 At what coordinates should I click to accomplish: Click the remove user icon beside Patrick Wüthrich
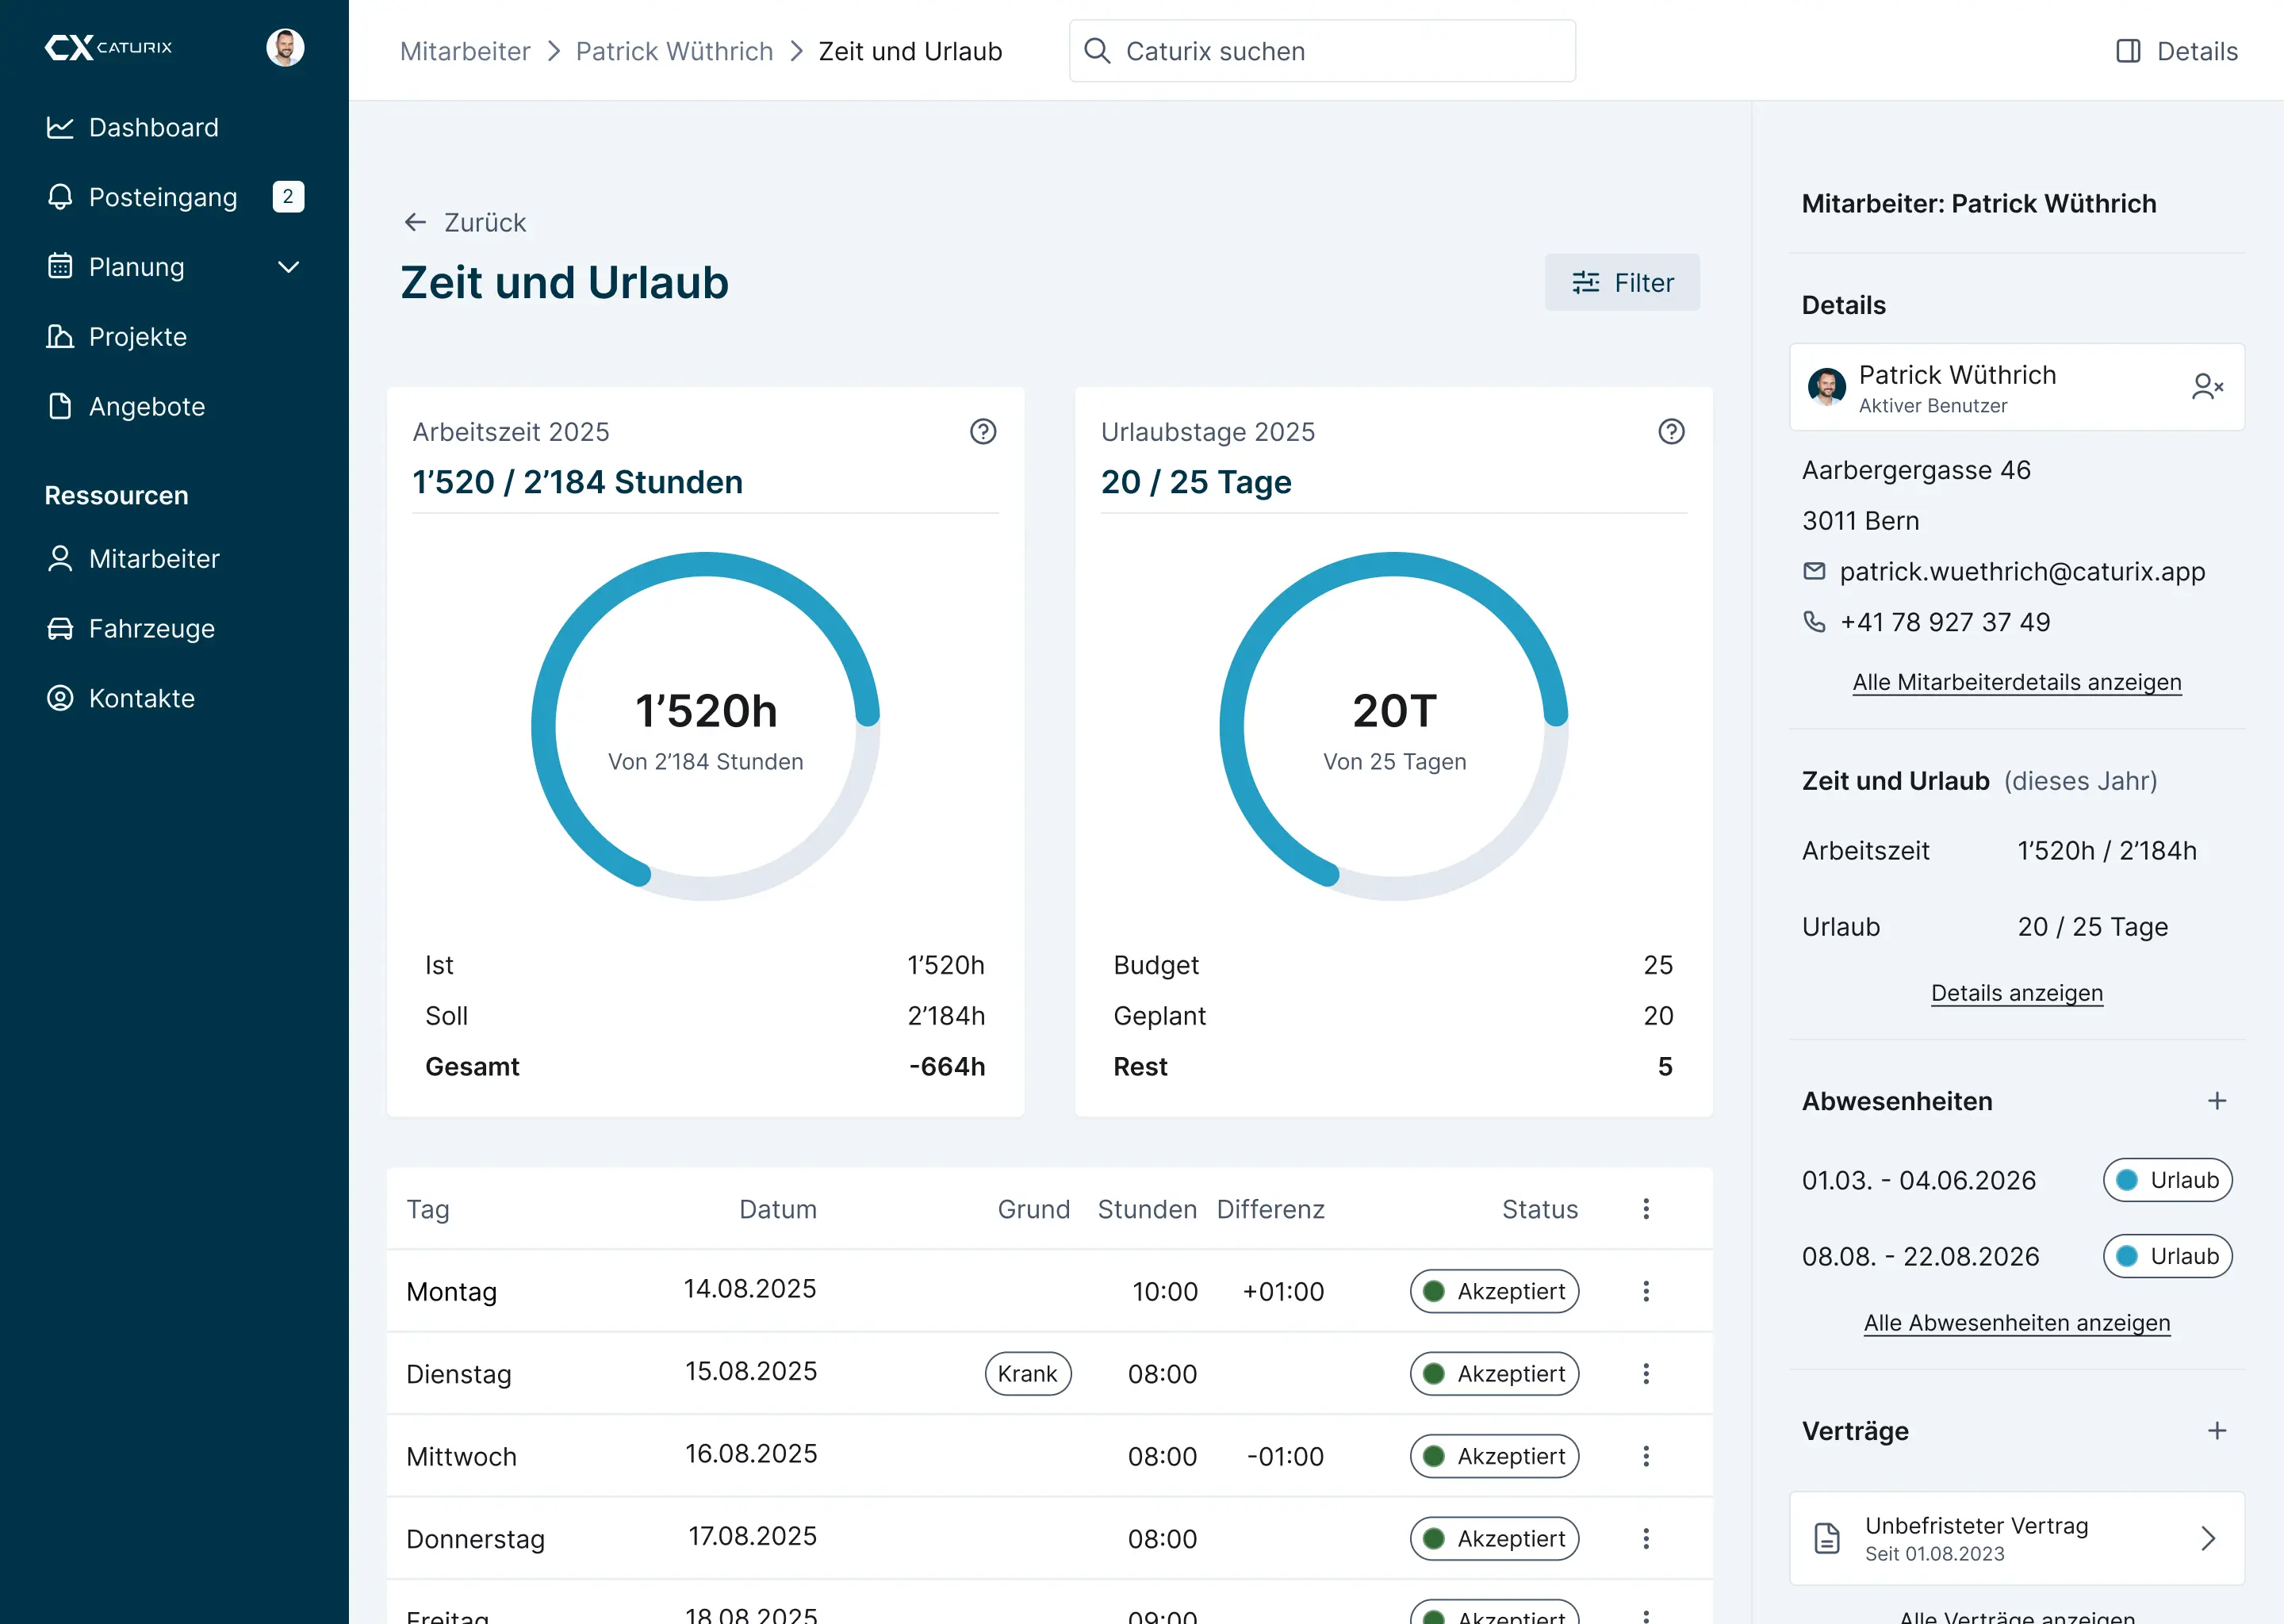(2206, 387)
